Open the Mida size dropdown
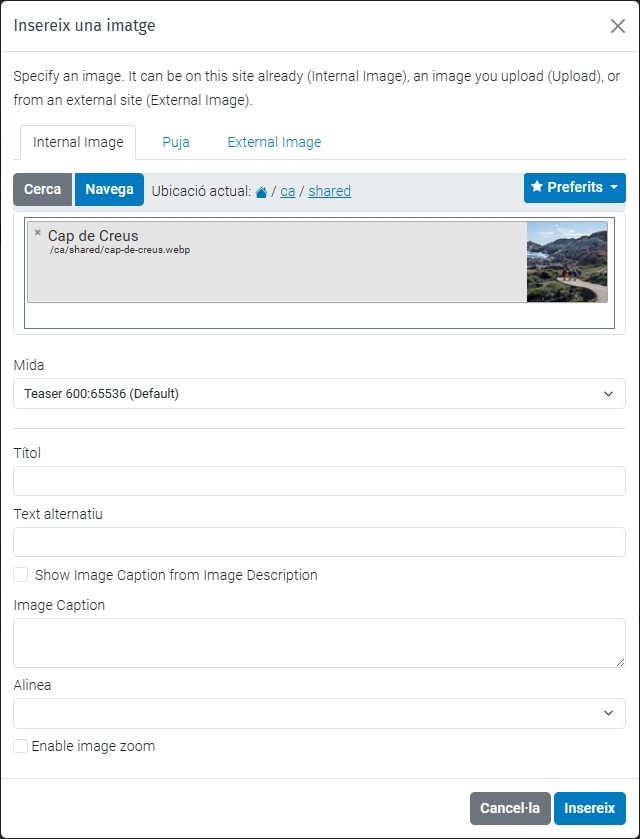The height and width of the screenshot is (839, 640). point(319,394)
